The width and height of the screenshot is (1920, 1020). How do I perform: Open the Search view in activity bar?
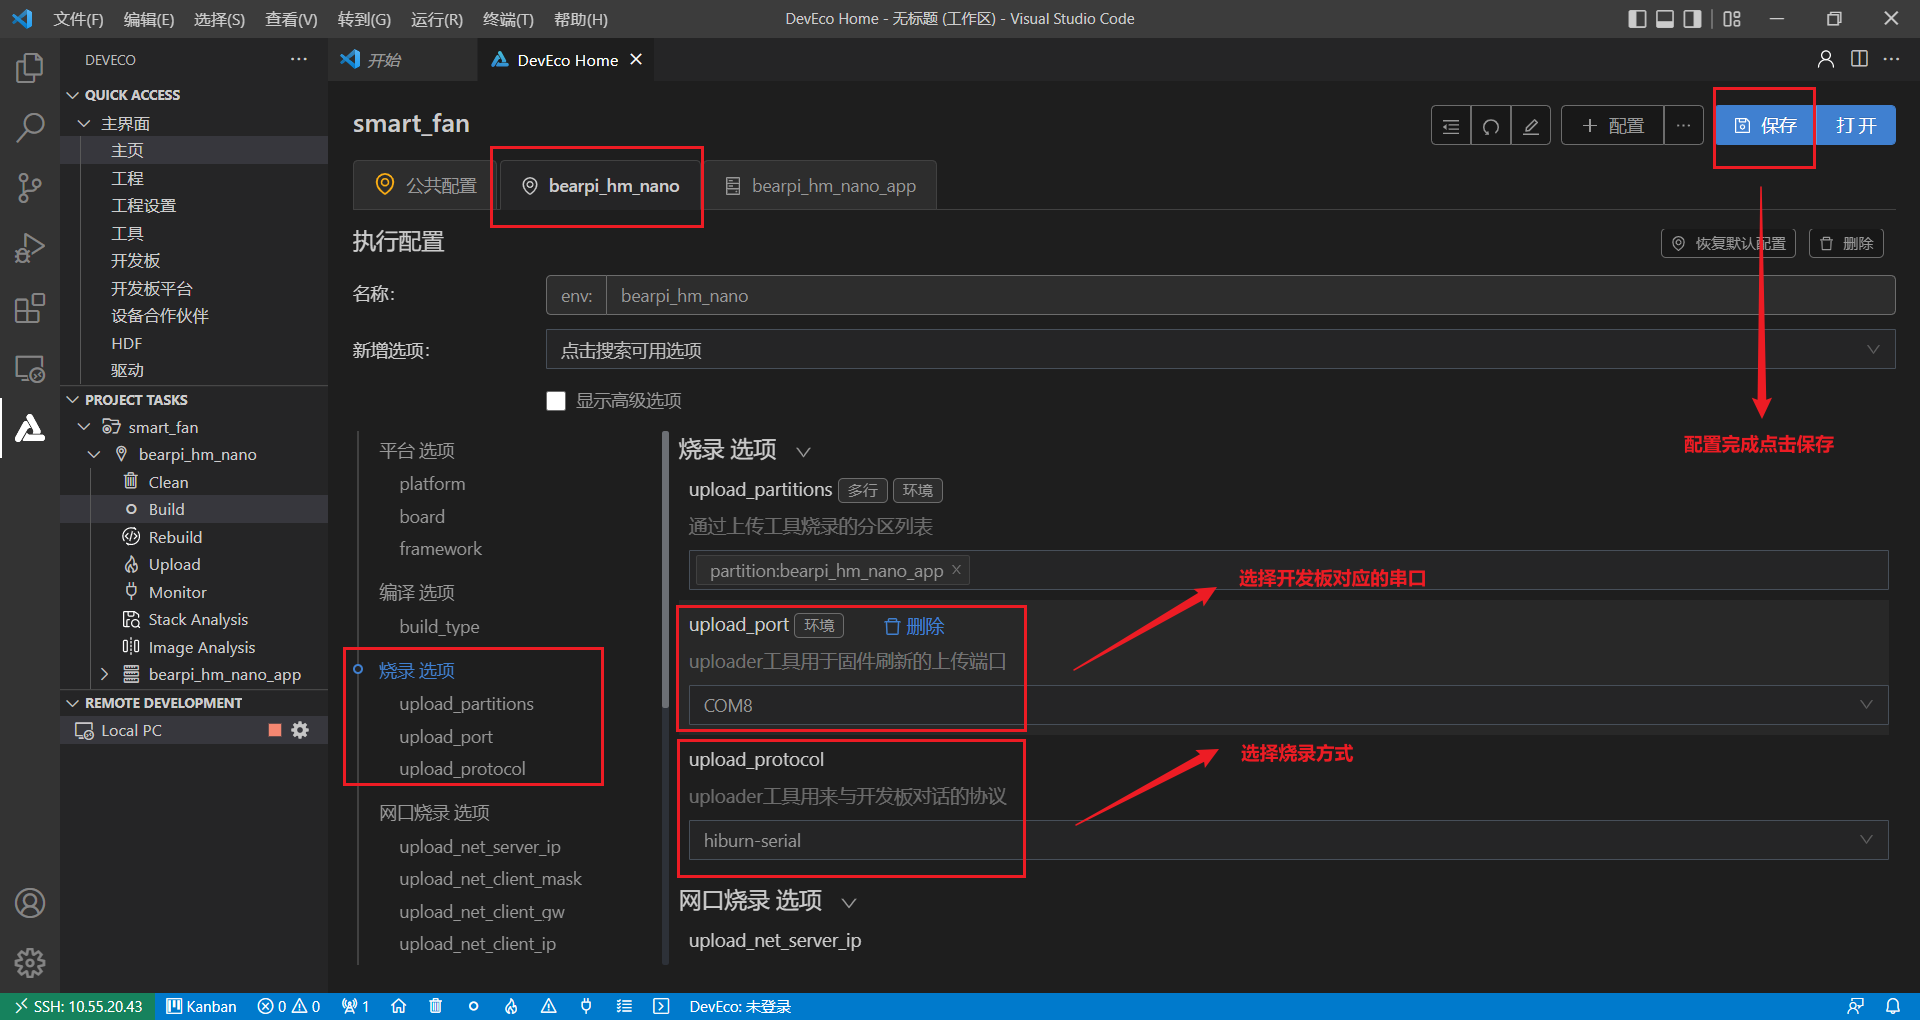(30, 127)
